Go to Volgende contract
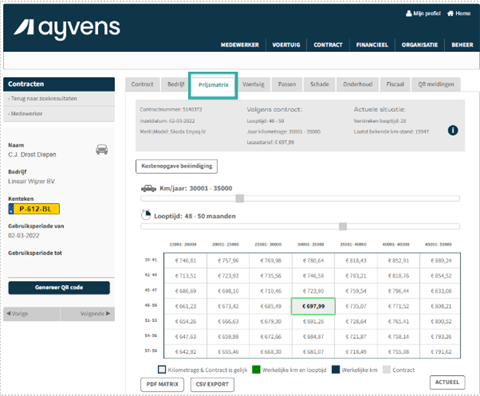This screenshot has height=396, width=480. 88,314
